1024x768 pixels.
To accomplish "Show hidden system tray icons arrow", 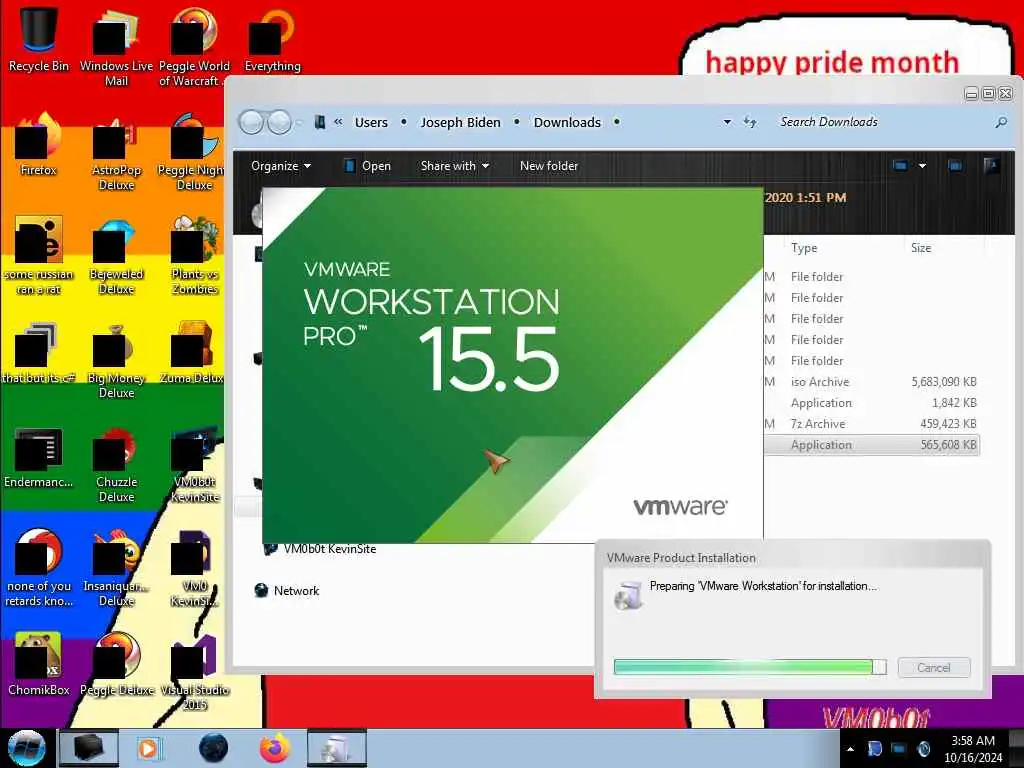I will pyautogui.click(x=850, y=749).
